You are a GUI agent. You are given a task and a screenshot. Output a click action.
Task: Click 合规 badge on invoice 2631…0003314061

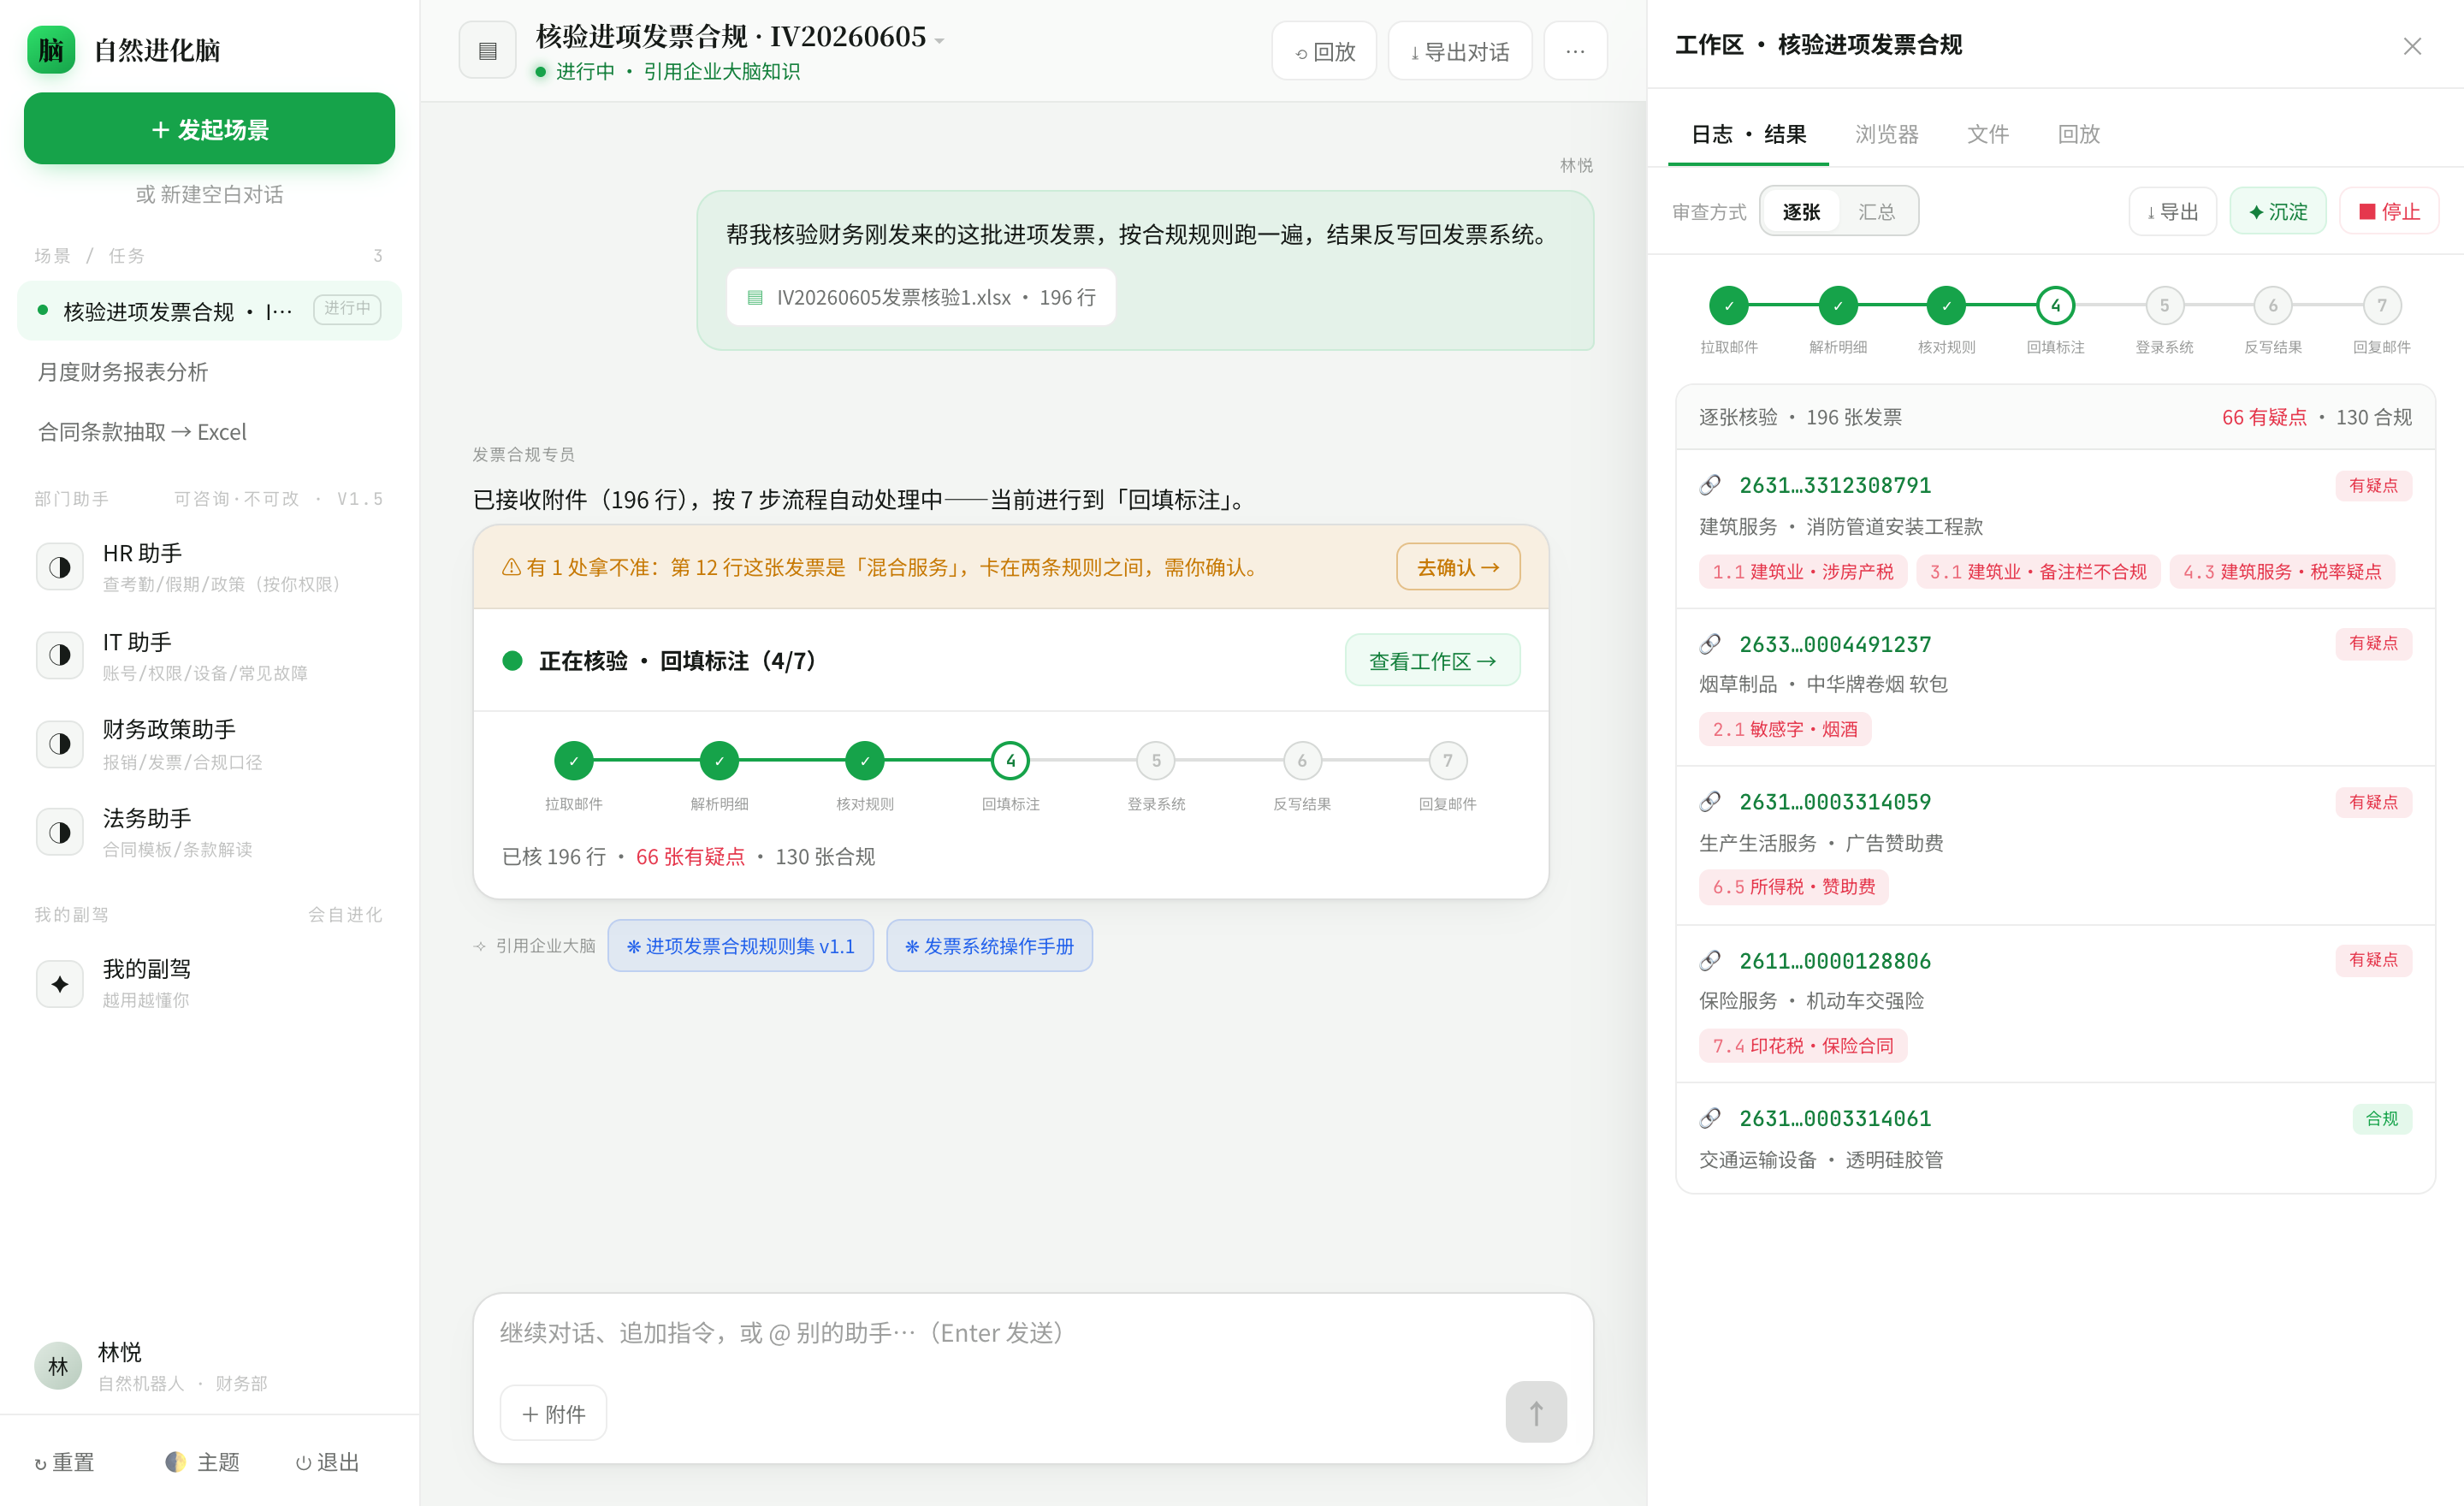tap(2381, 1118)
